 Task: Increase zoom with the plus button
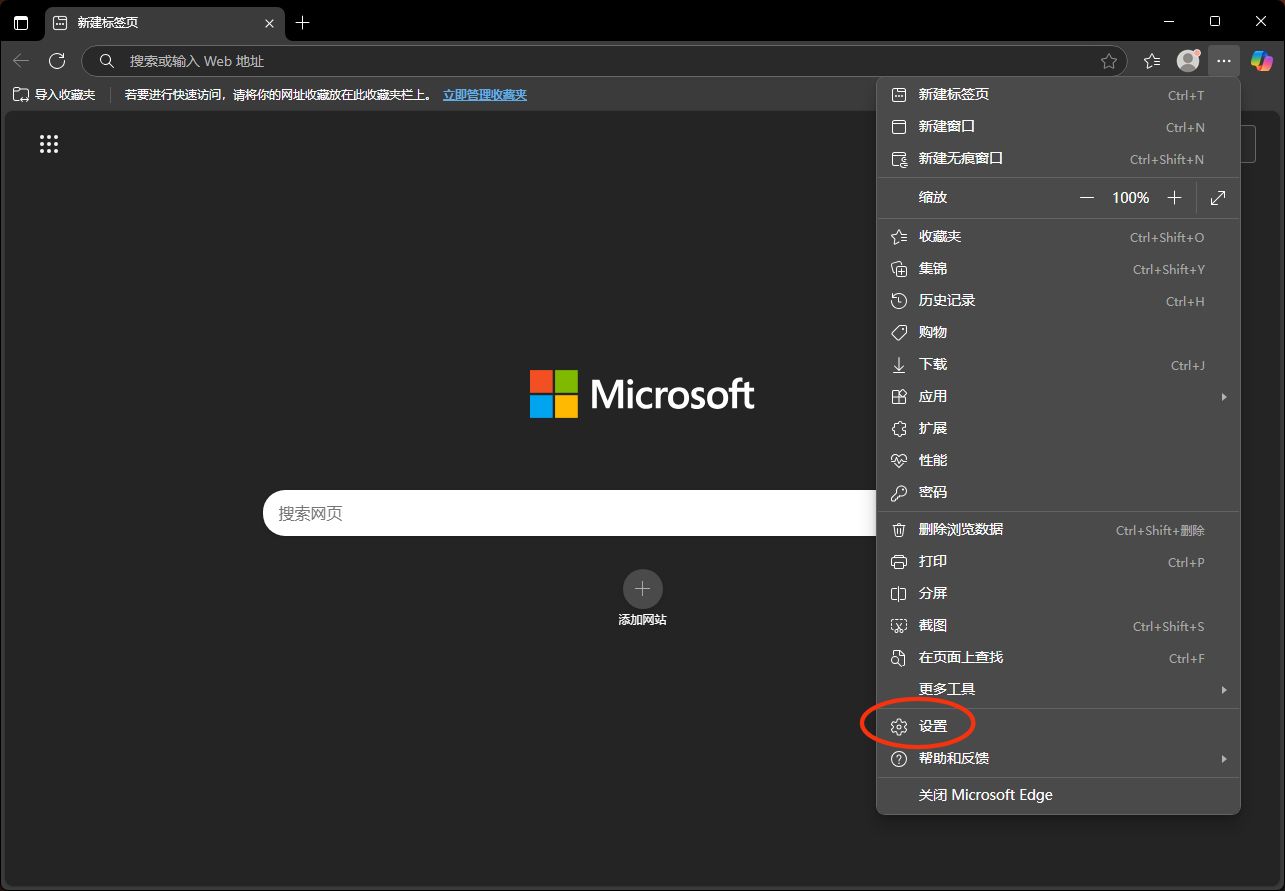(x=1175, y=198)
